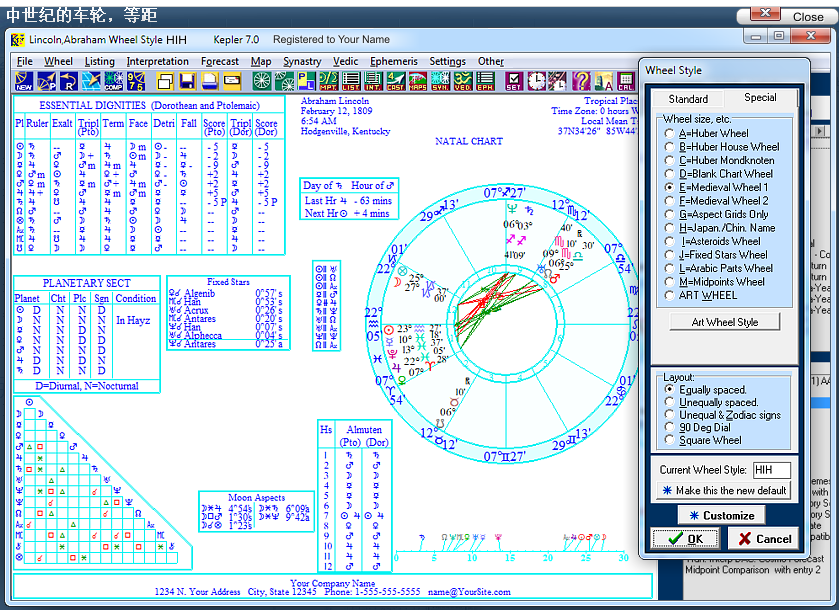839x610 pixels.
Task: Click the SET settings toolbar icon
Action: click(514, 81)
